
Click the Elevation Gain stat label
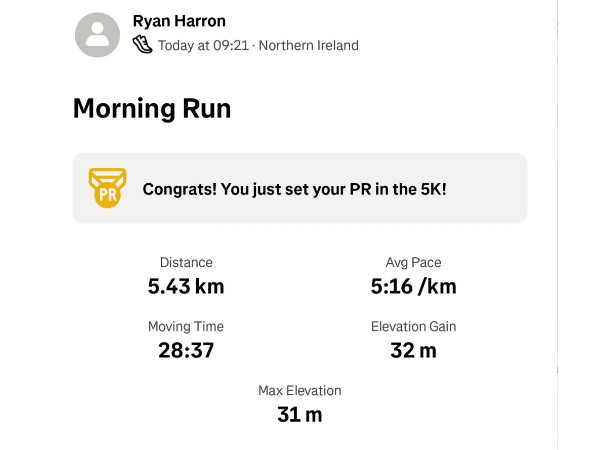pyautogui.click(x=413, y=326)
